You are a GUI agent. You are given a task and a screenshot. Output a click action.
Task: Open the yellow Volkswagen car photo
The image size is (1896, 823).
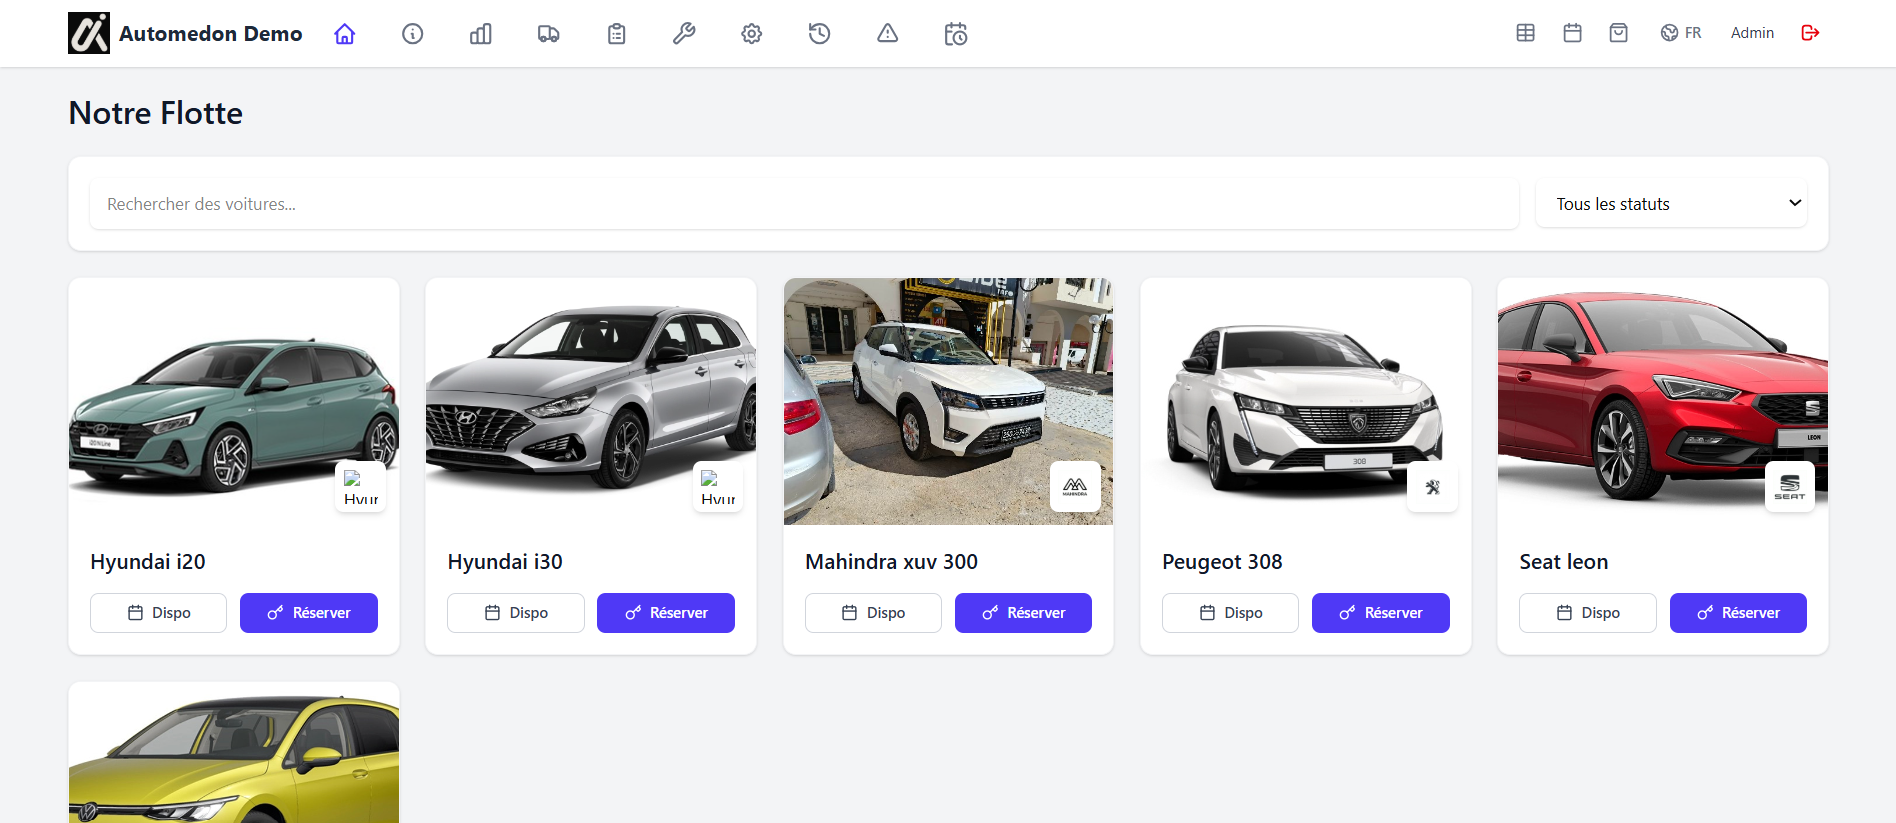point(234,753)
